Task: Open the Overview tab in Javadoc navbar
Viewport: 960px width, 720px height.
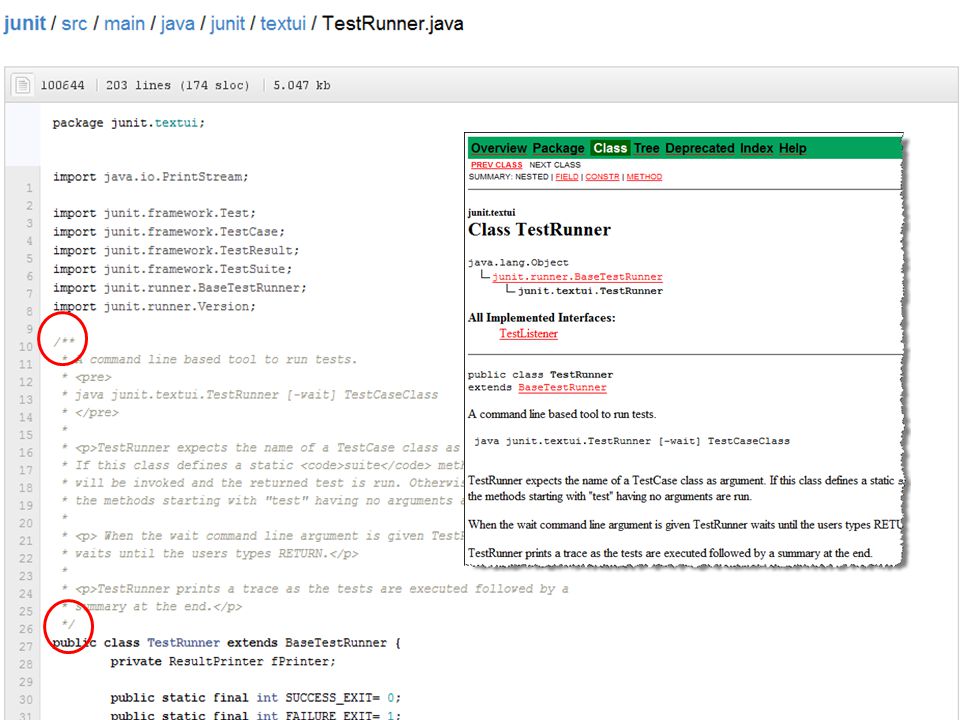Action: (498, 148)
